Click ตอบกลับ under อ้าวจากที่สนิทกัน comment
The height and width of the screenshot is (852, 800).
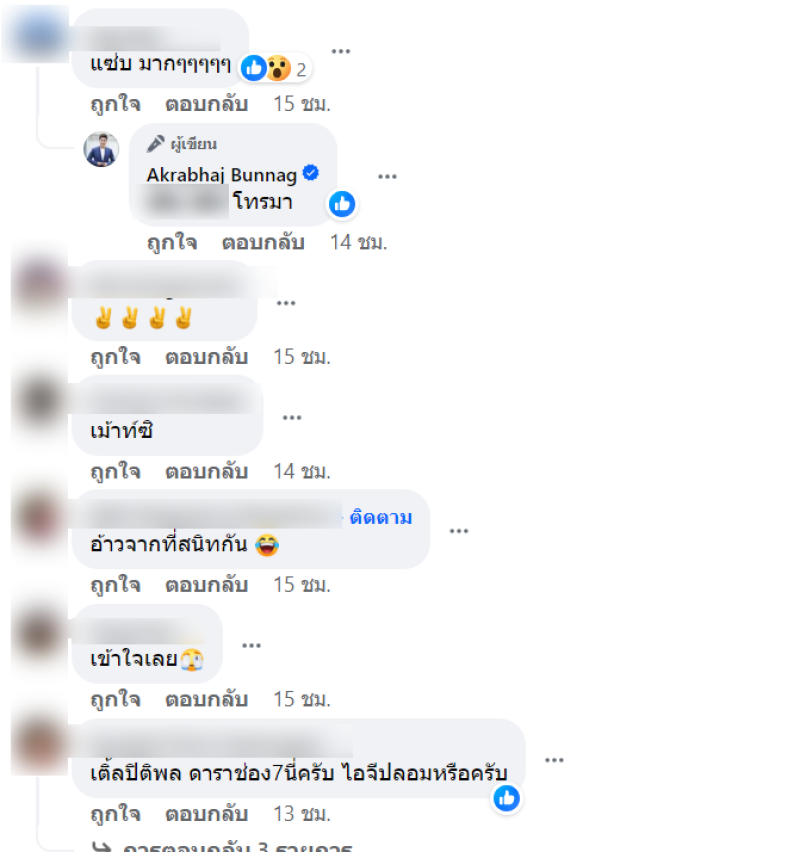click(207, 585)
